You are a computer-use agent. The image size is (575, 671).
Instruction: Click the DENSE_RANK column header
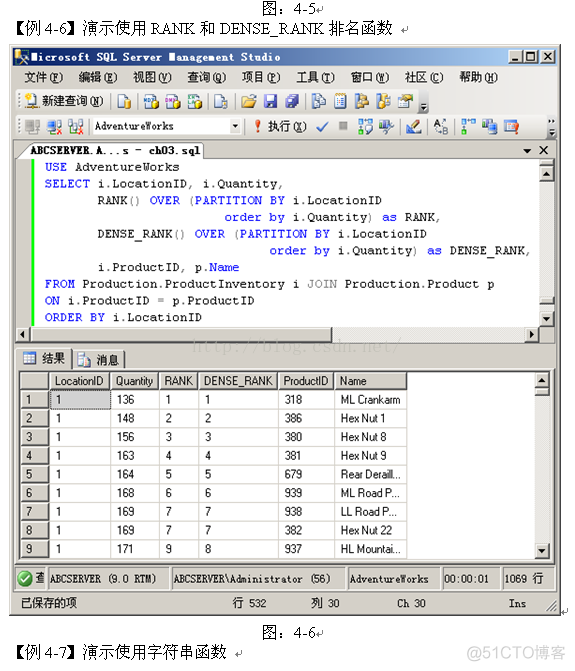point(238,381)
